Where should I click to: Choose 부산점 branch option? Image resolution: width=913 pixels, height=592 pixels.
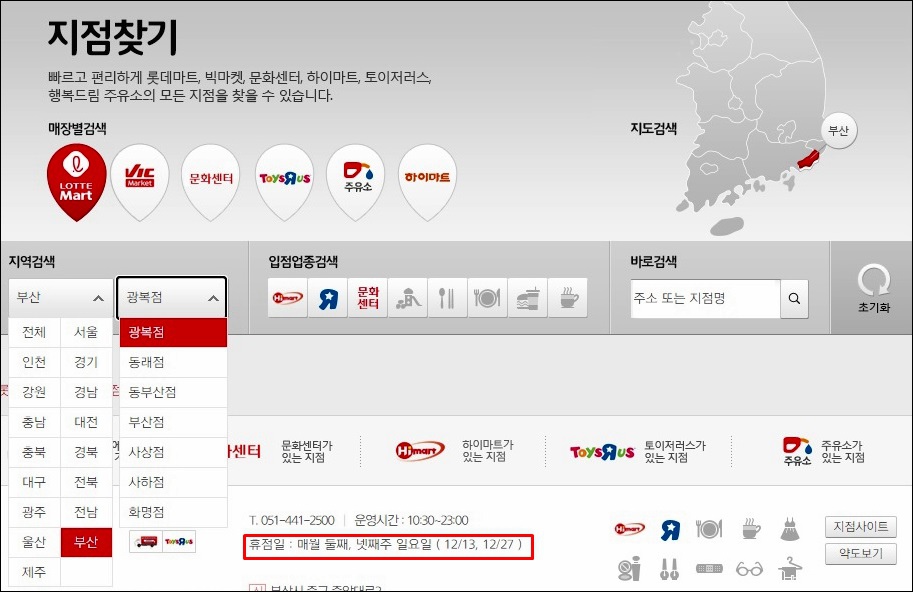[173, 422]
